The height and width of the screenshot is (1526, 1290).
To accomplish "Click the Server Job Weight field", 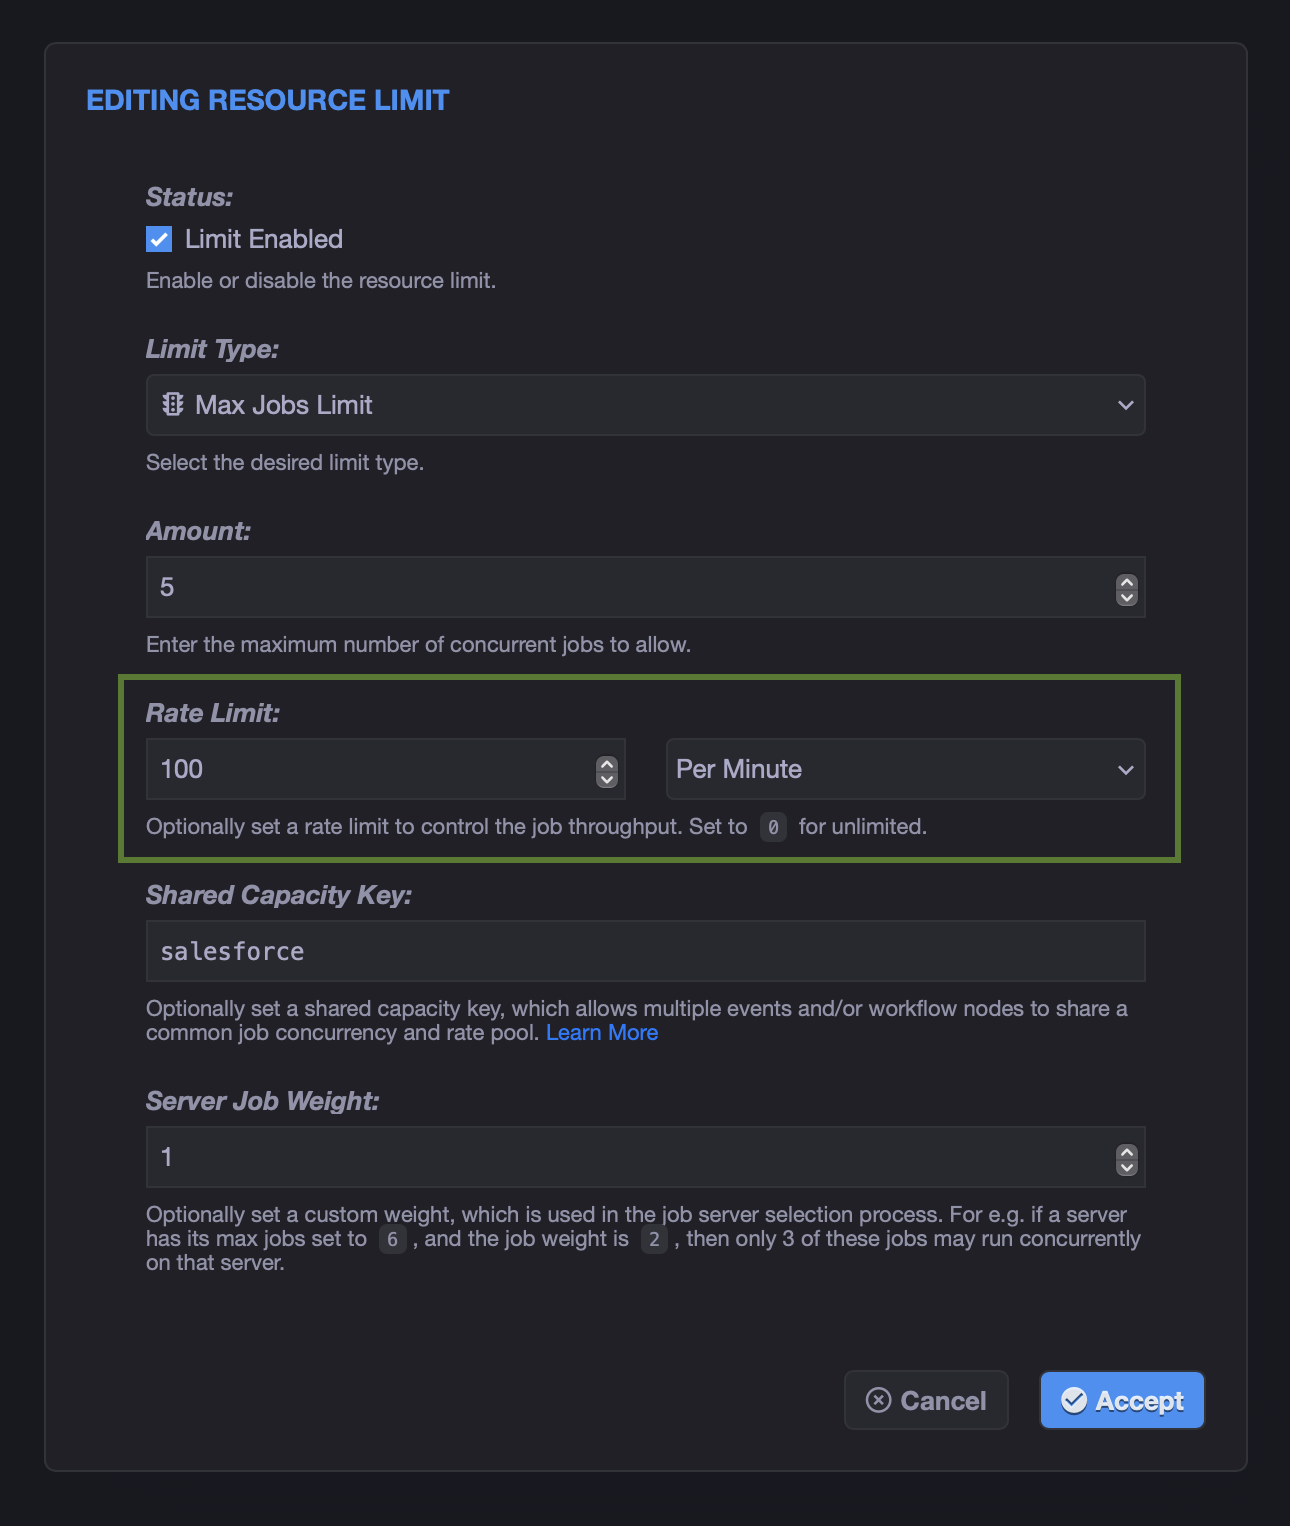I will (x=645, y=1157).
